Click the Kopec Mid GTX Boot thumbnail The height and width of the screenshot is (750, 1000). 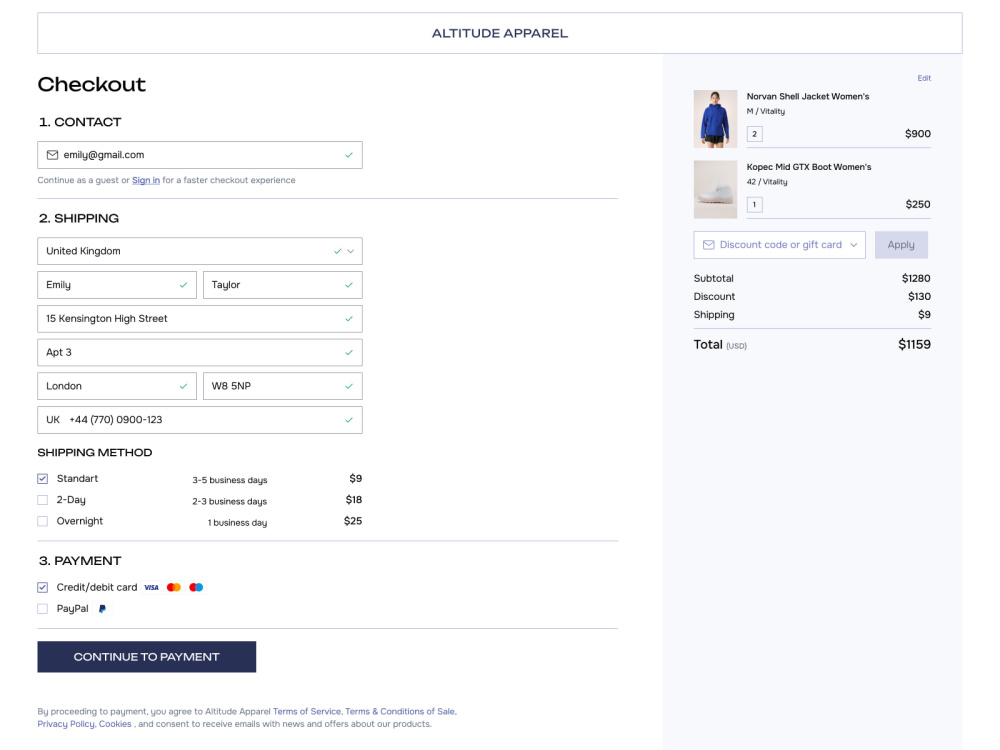coord(716,189)
